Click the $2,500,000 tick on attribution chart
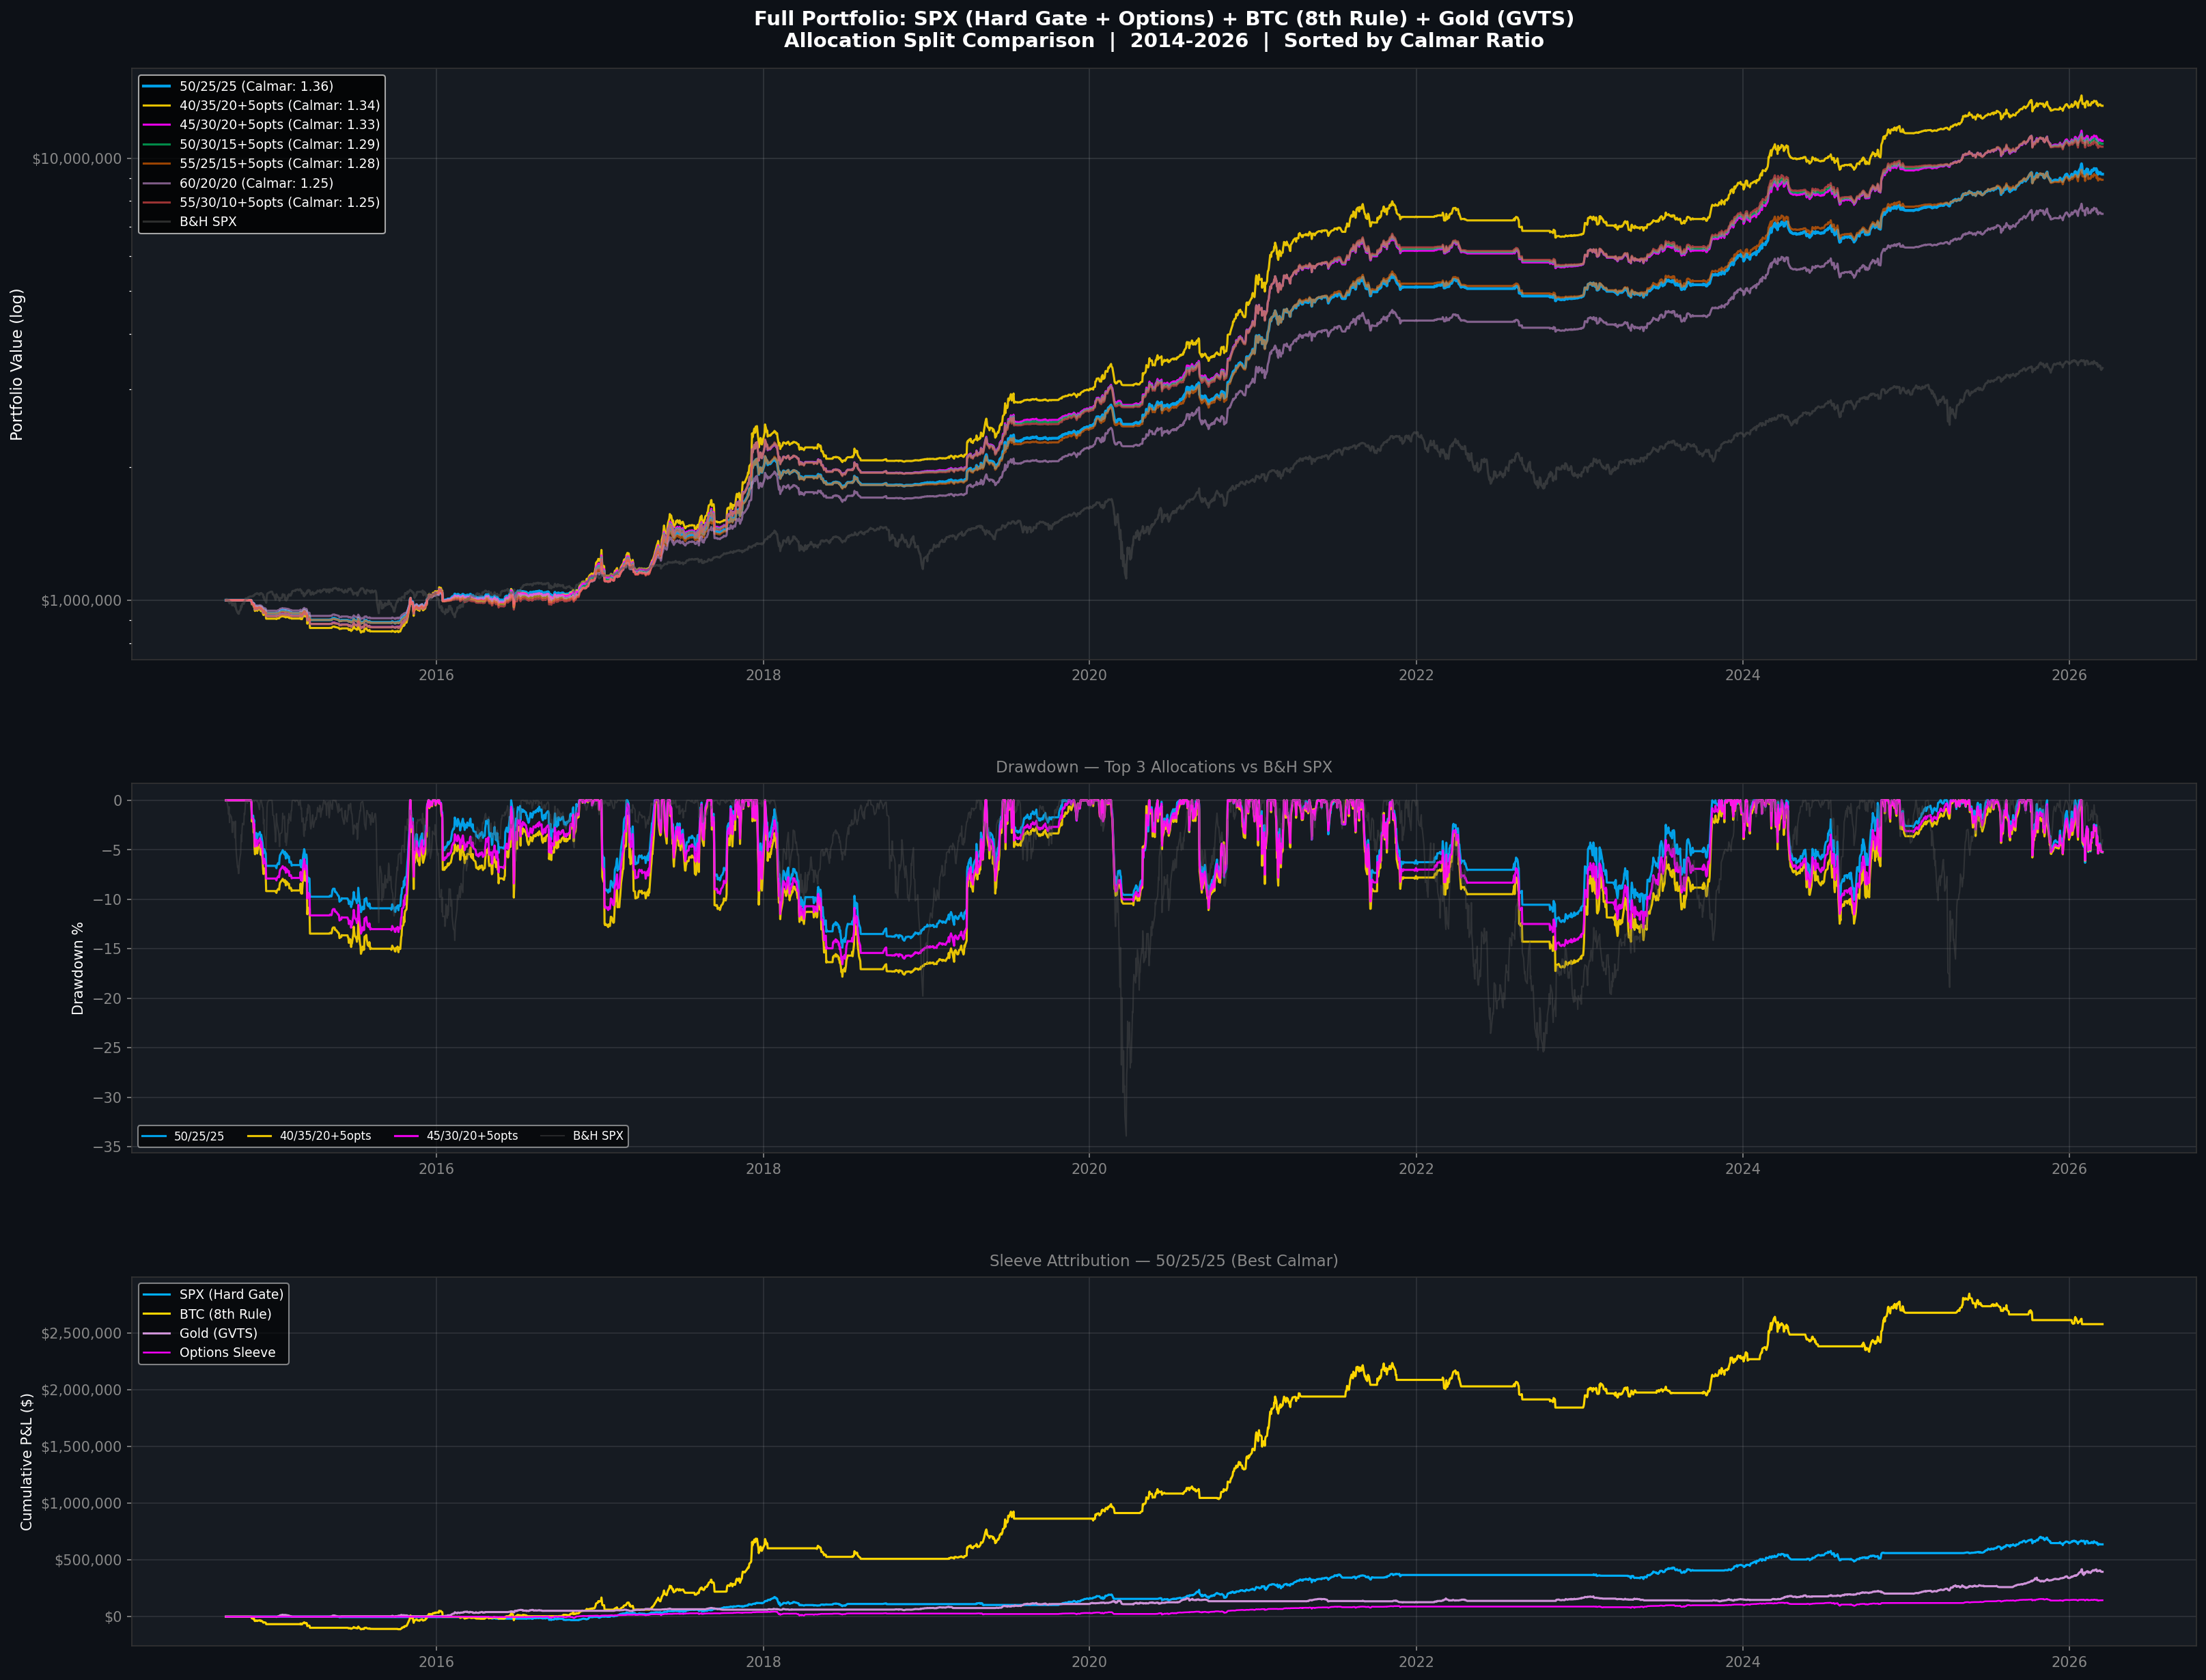 coord(81,1333)
